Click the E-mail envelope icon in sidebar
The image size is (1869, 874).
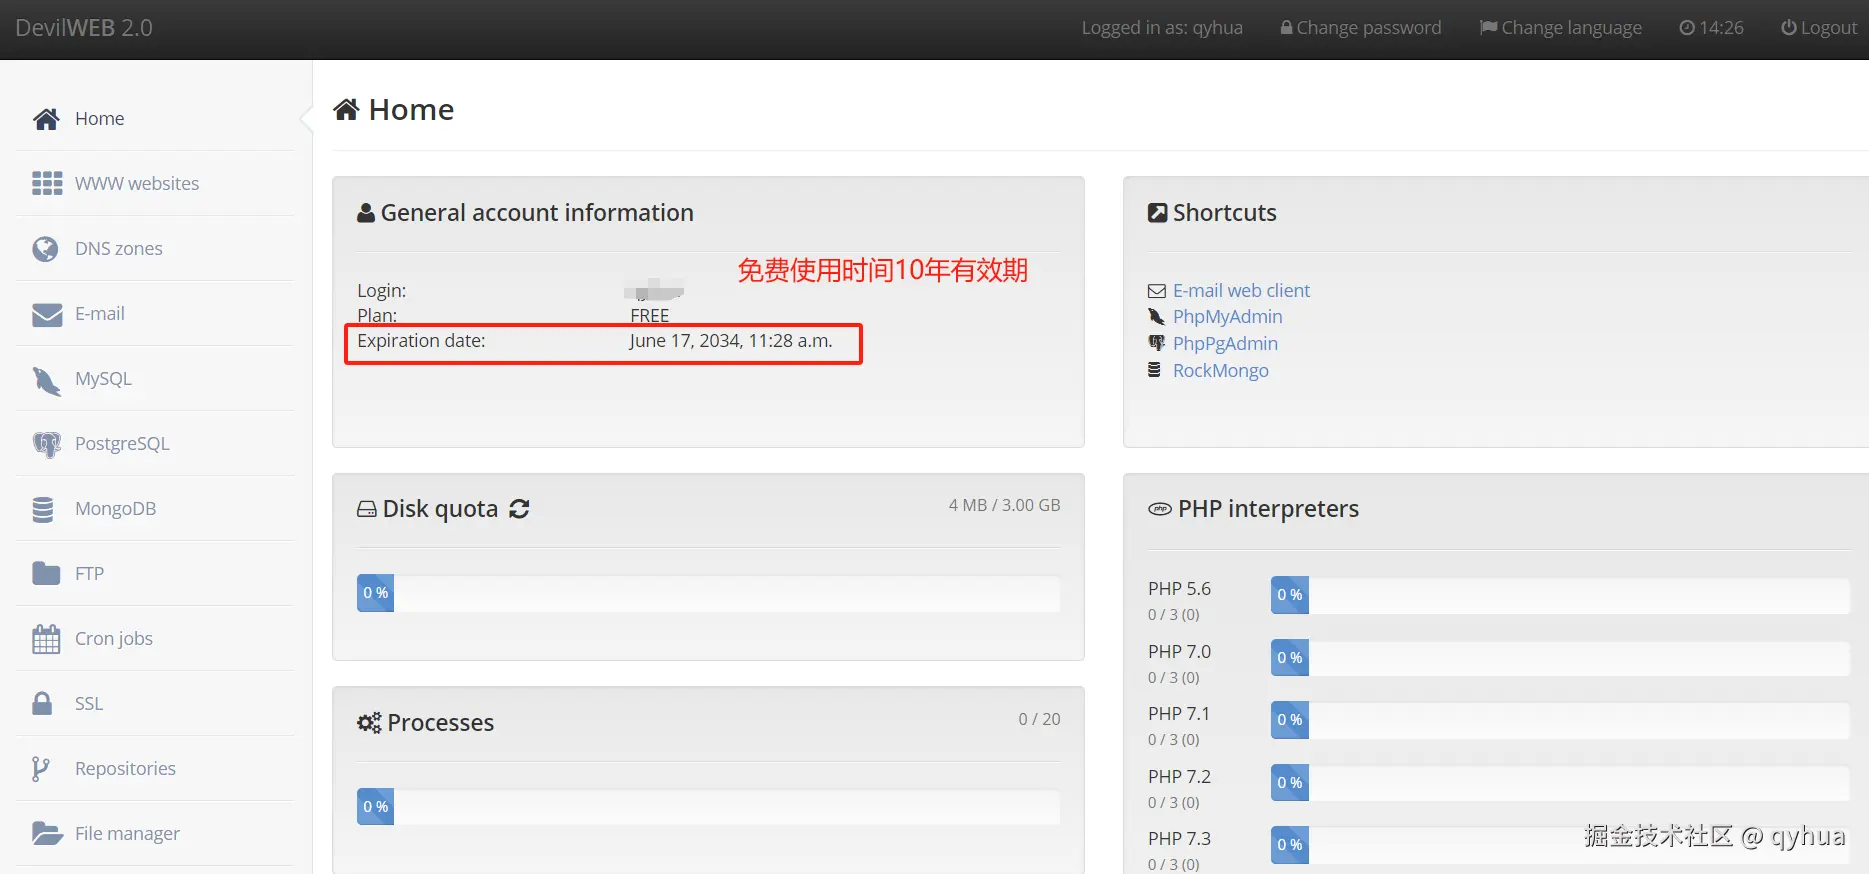(x=47, y=314)
